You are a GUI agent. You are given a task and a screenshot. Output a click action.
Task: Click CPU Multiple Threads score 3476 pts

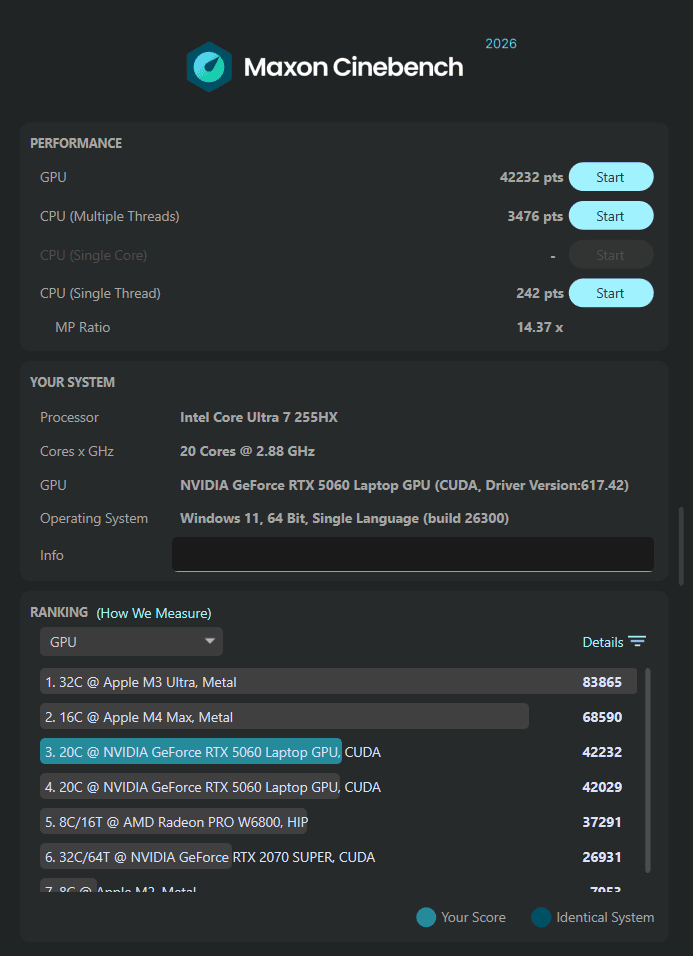(535, 216)
